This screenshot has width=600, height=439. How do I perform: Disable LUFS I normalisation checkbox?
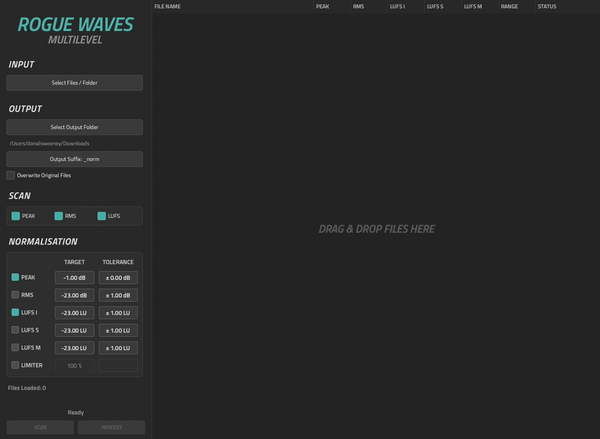point(15,312)
